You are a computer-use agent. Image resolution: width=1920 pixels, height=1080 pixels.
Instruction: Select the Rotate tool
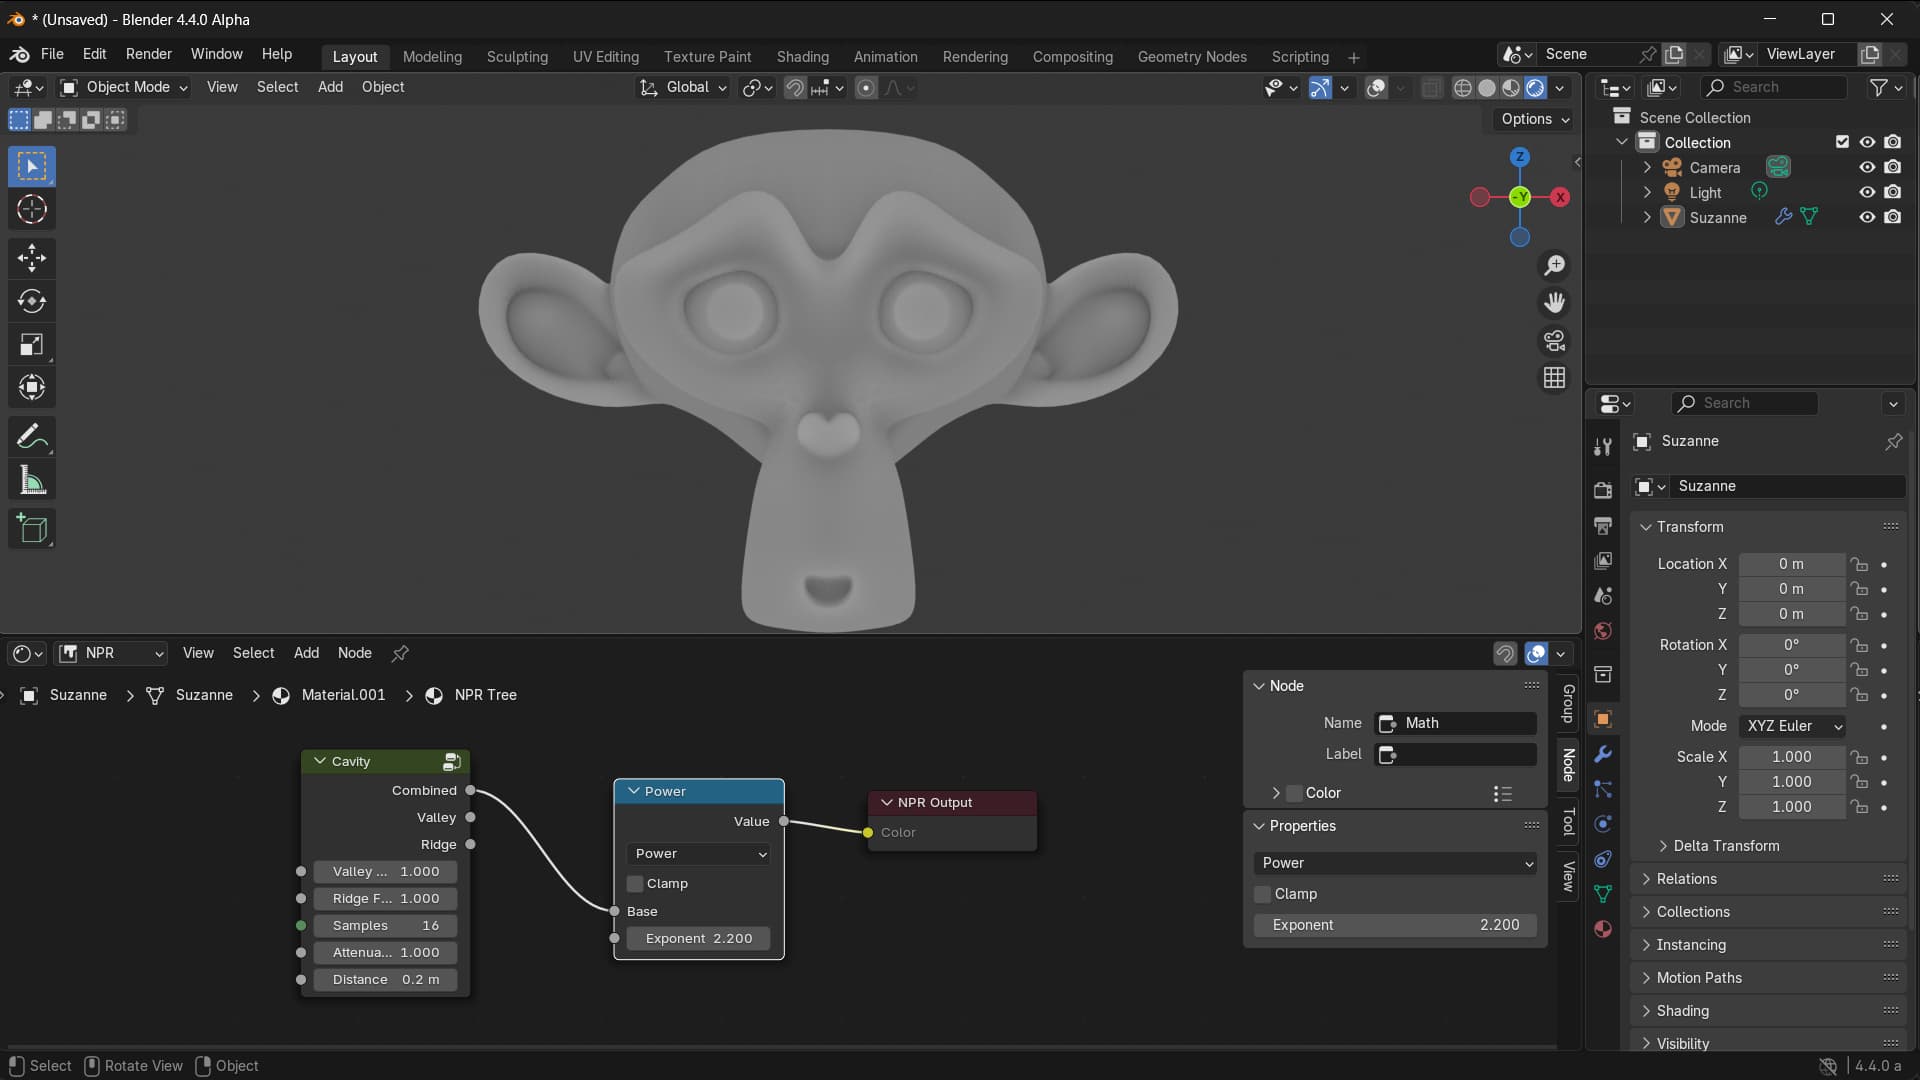tap(32, 301)
